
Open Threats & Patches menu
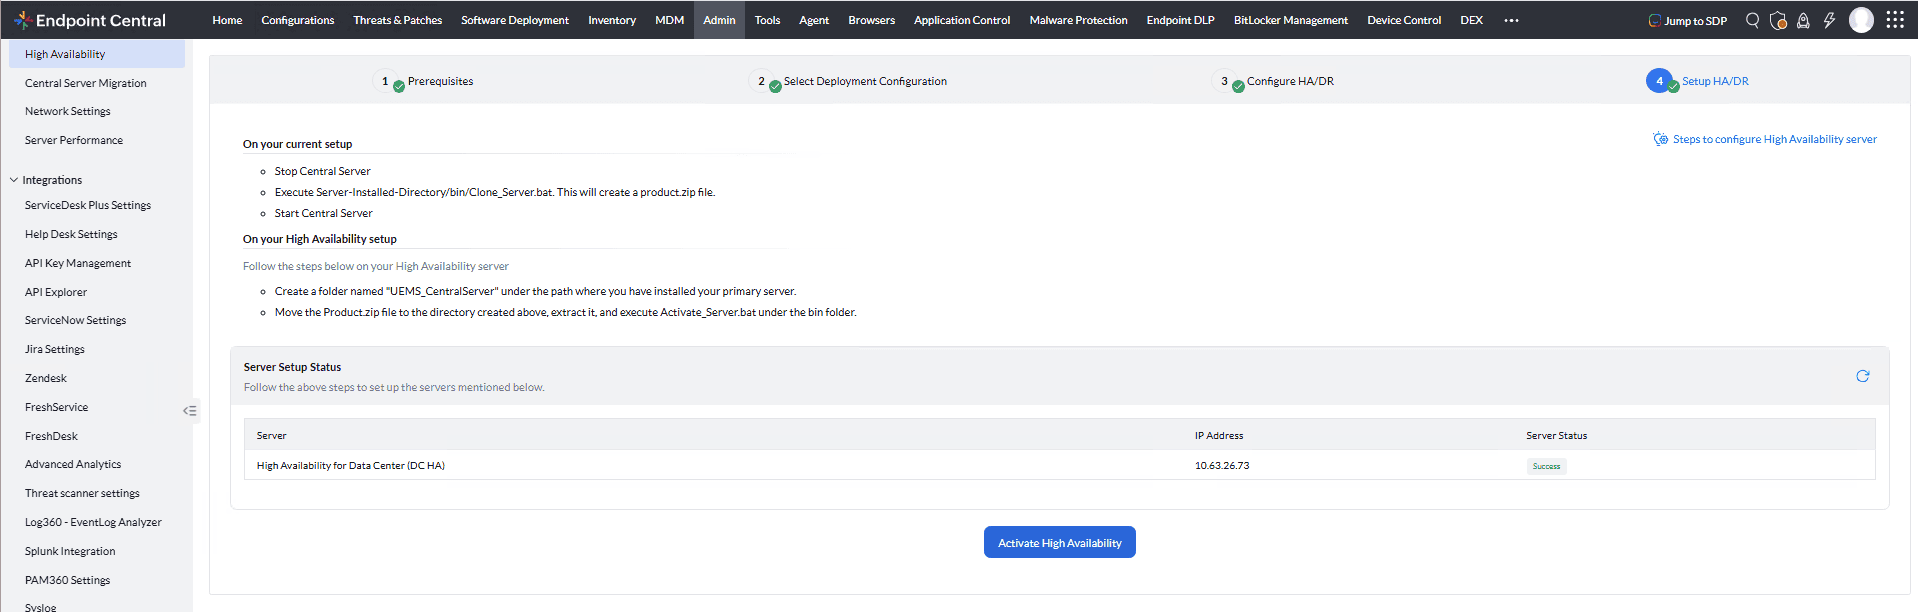click(x=397, y=20)
